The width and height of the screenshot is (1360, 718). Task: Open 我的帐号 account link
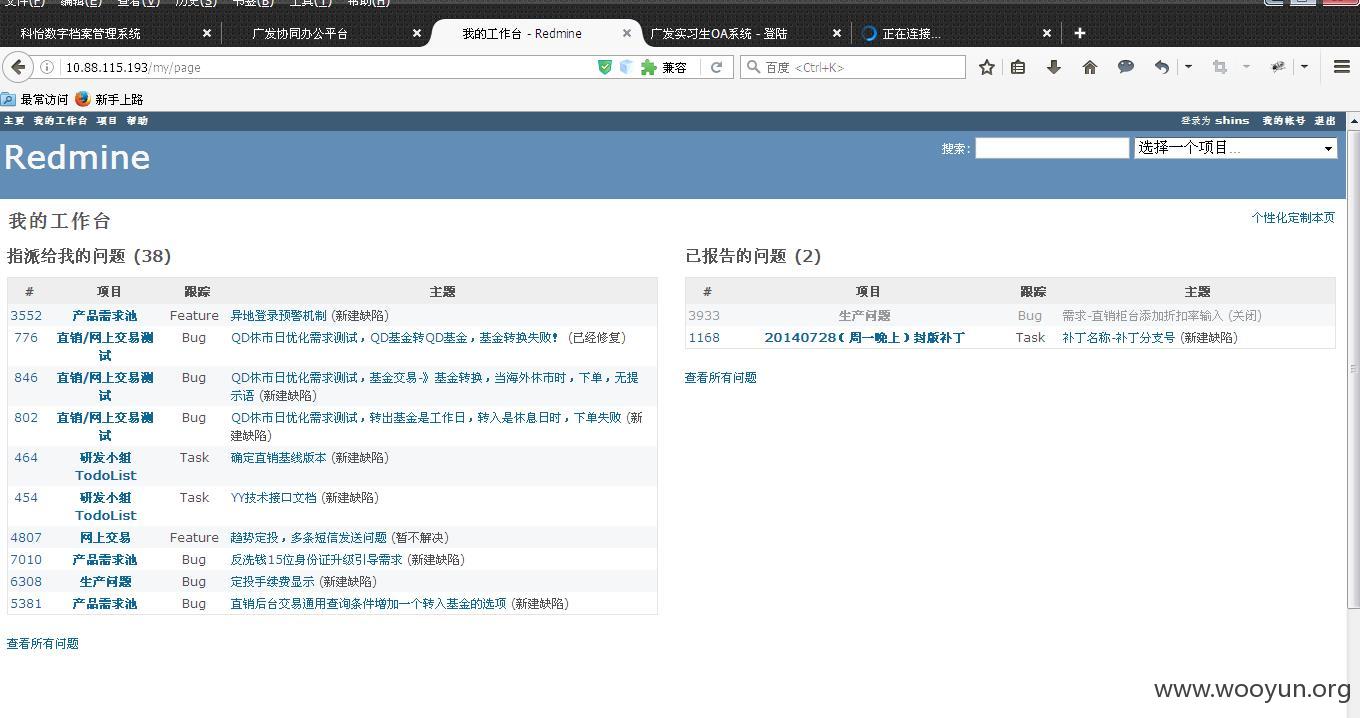1283,120
